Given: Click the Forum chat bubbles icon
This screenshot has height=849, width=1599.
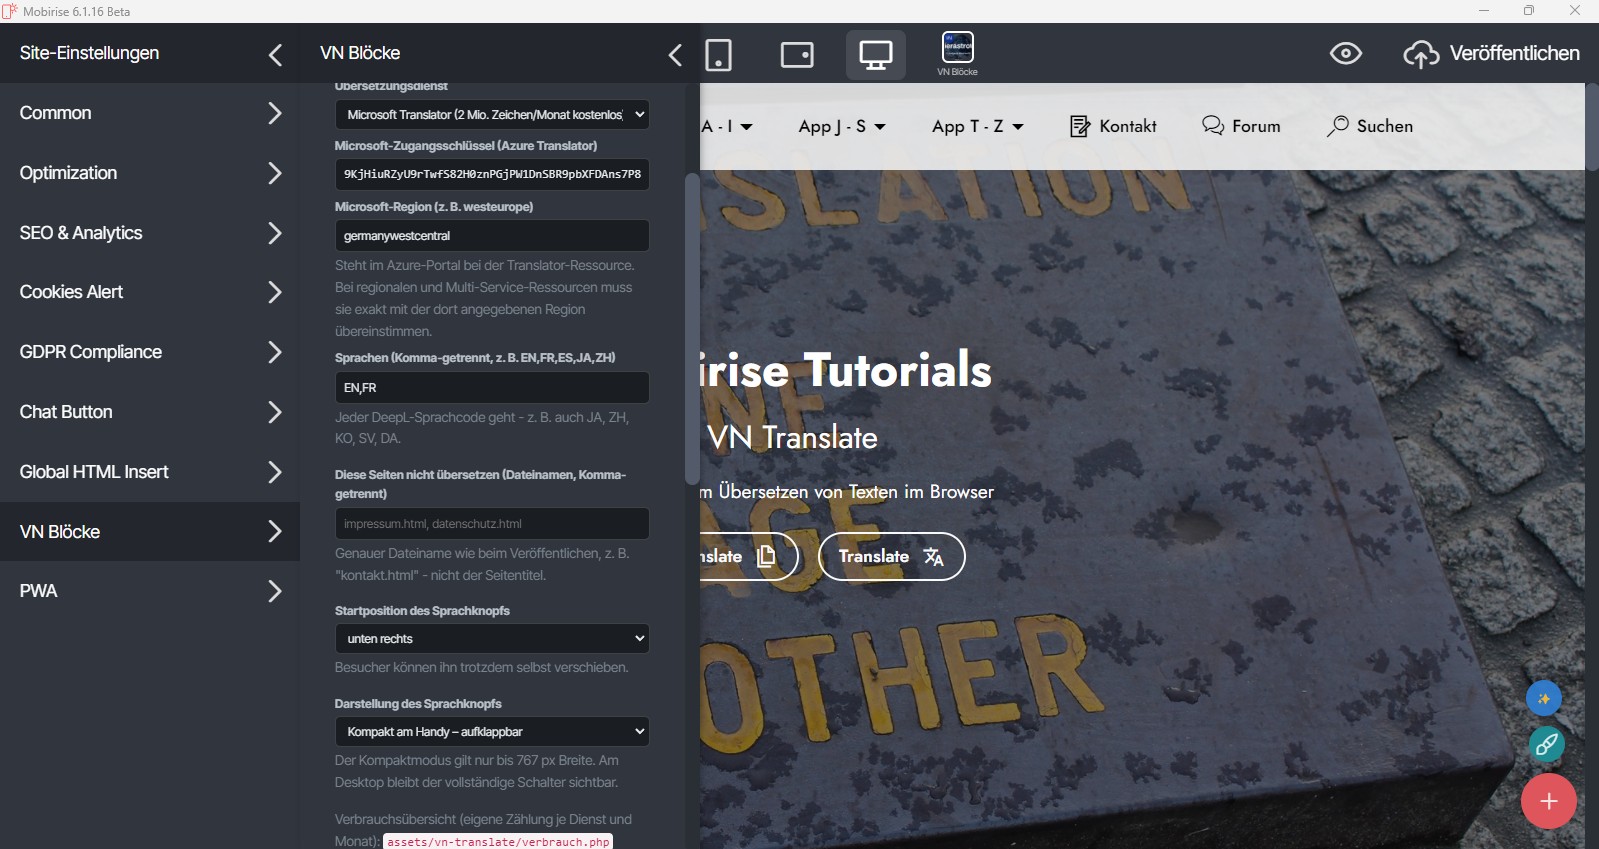Looking at the screenshot, I should pyautogui.click(x=1213, y=126).
